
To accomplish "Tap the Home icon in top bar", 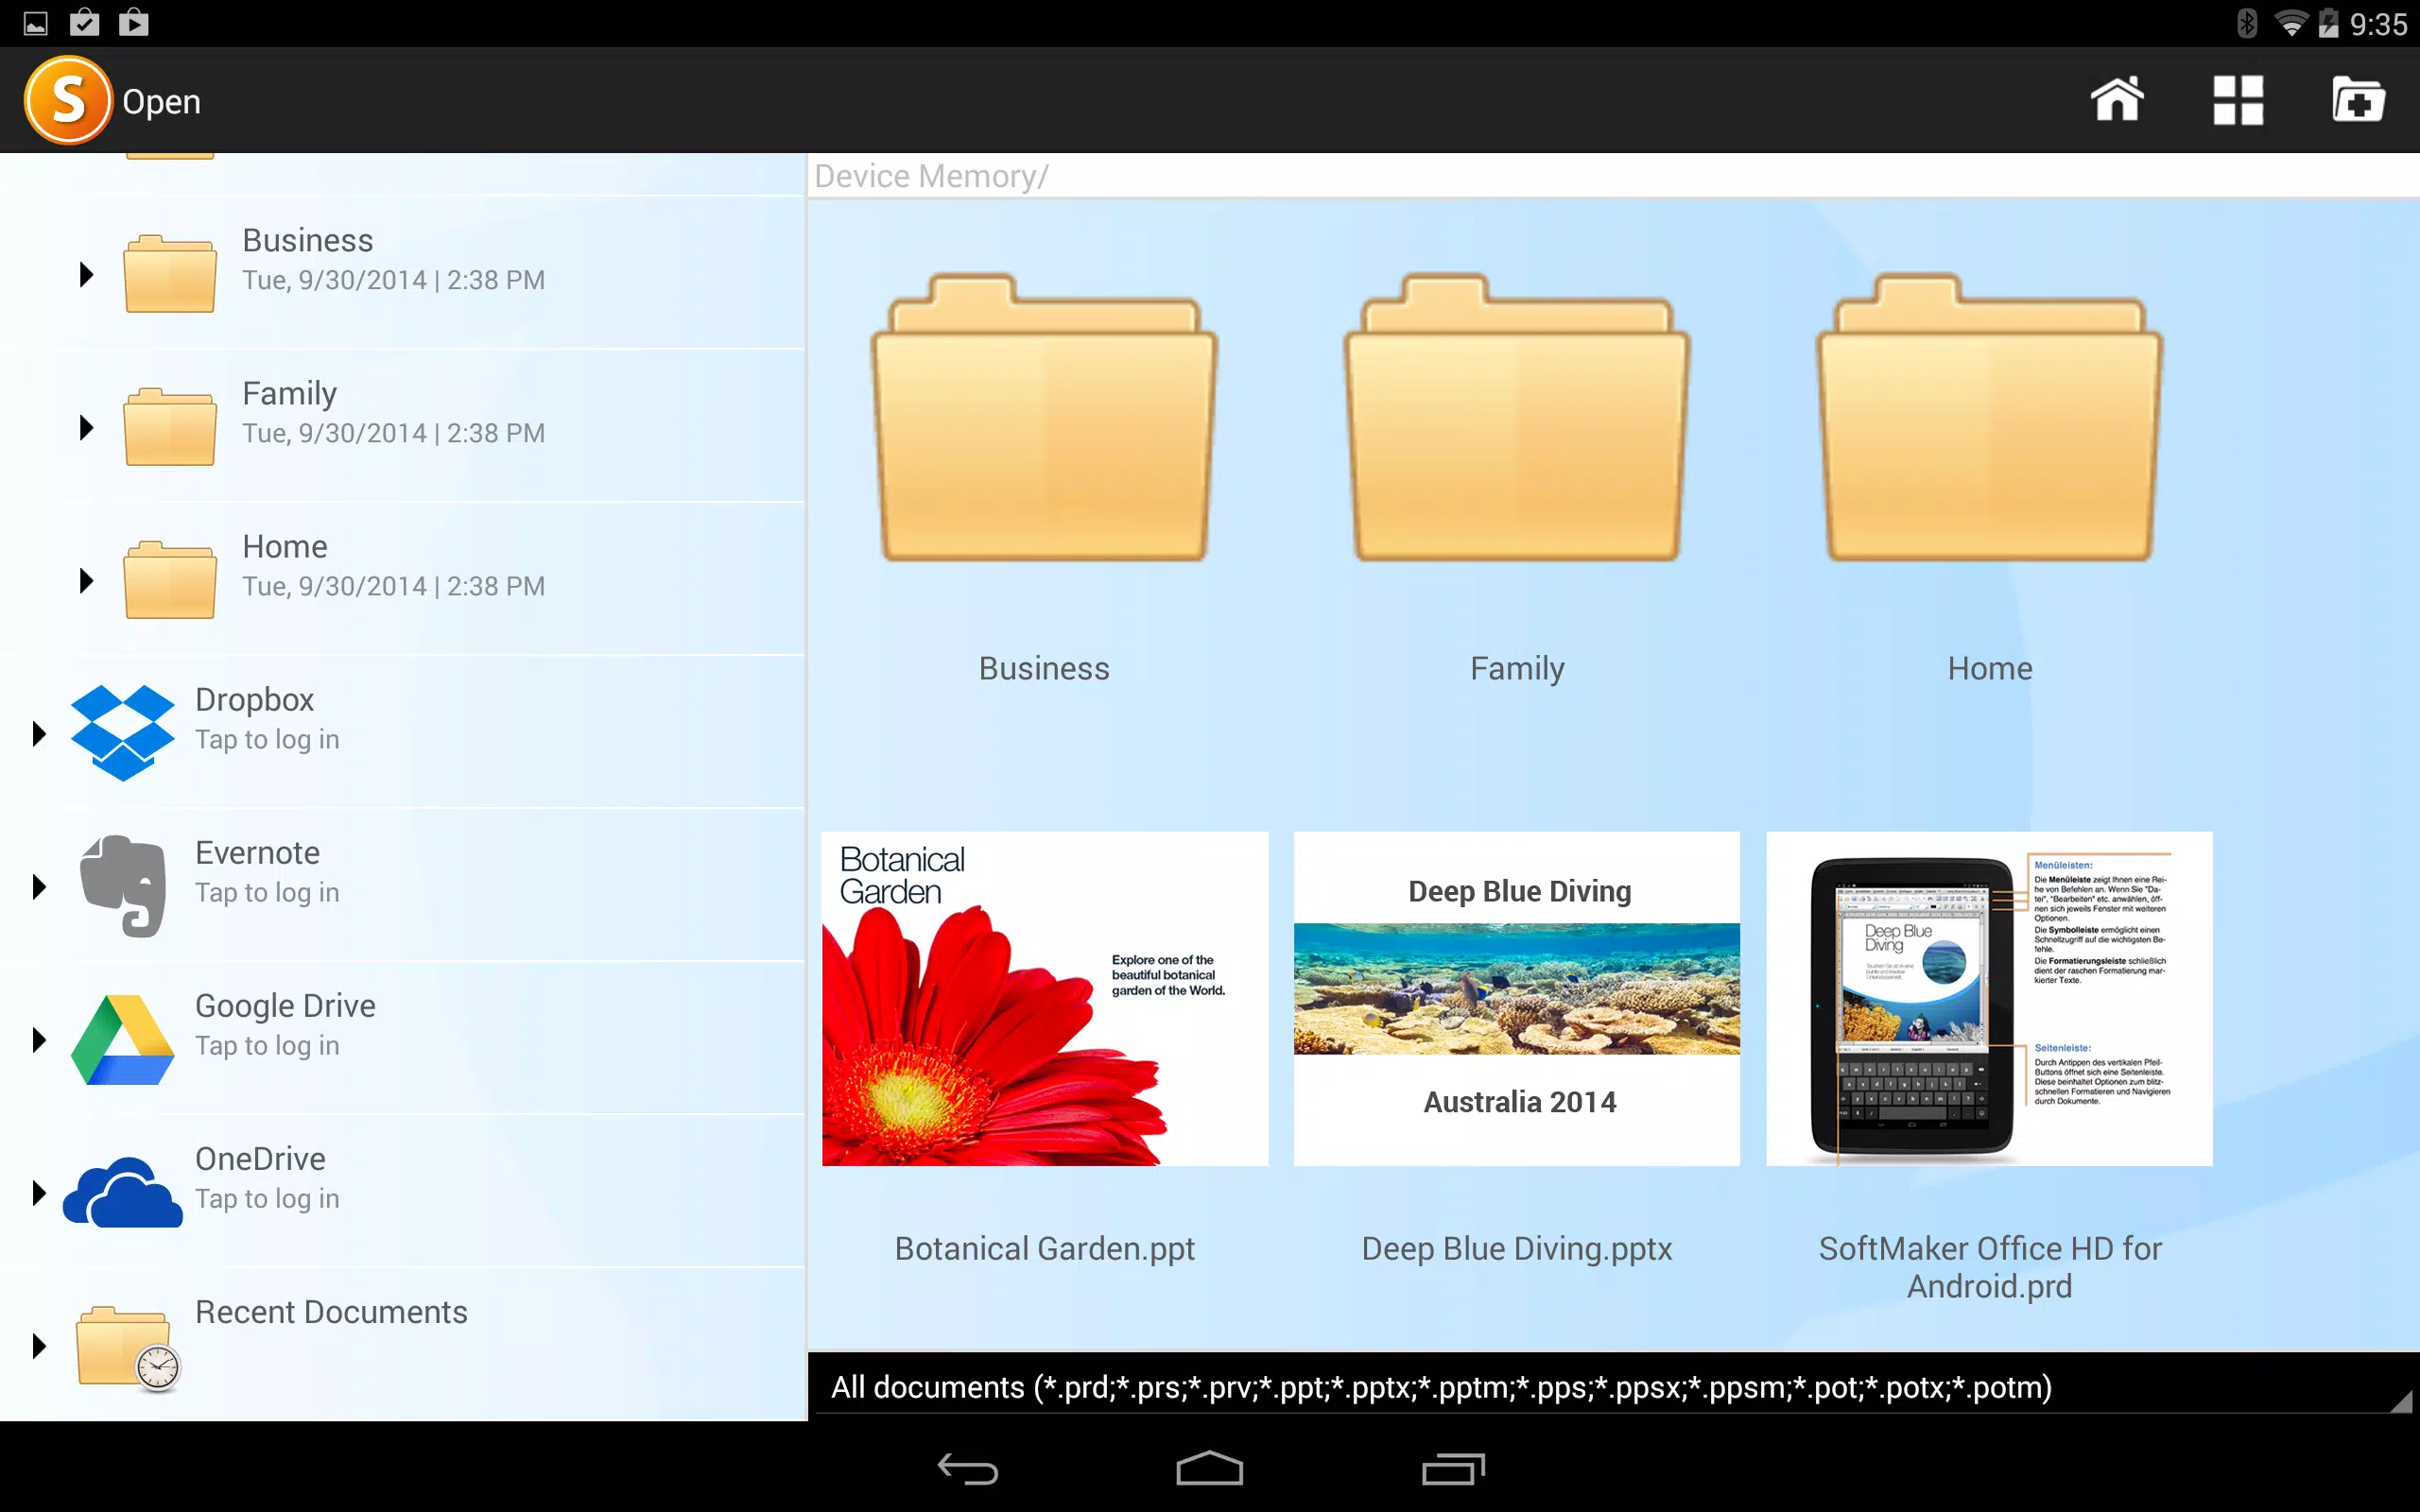I will pos(2117,100).
